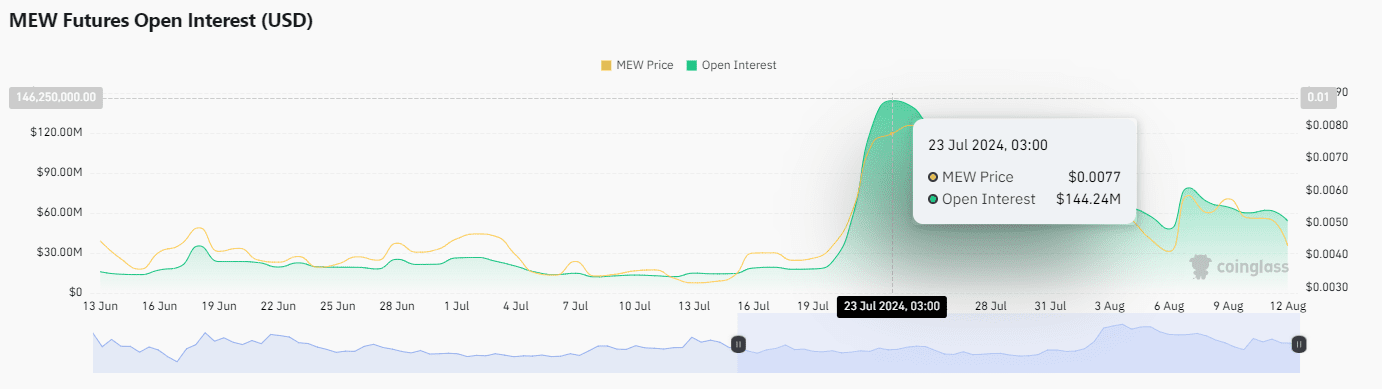Click the 16 Jul date label
1382x389 pixels.
pyautogui.click(x=753, y=306)
